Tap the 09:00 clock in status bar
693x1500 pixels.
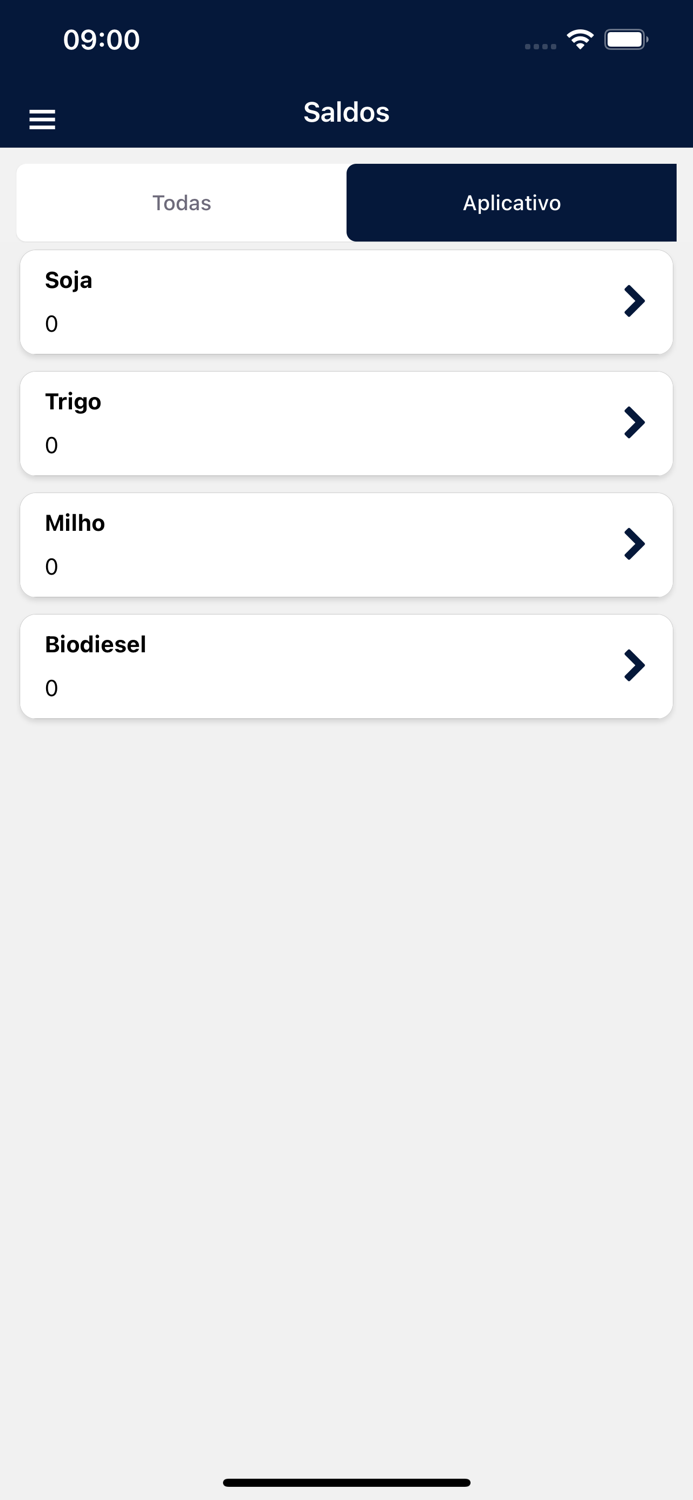coord(101,40)
